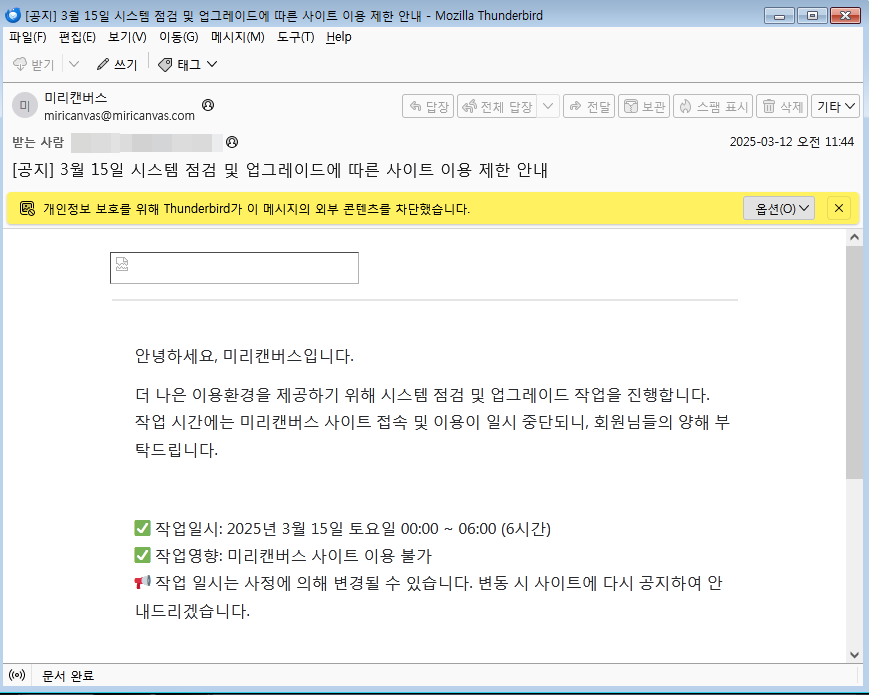Click the 받기 get messages button
Image resolution: width=869 pixels, height=695 pixels.
coord(34,64)
